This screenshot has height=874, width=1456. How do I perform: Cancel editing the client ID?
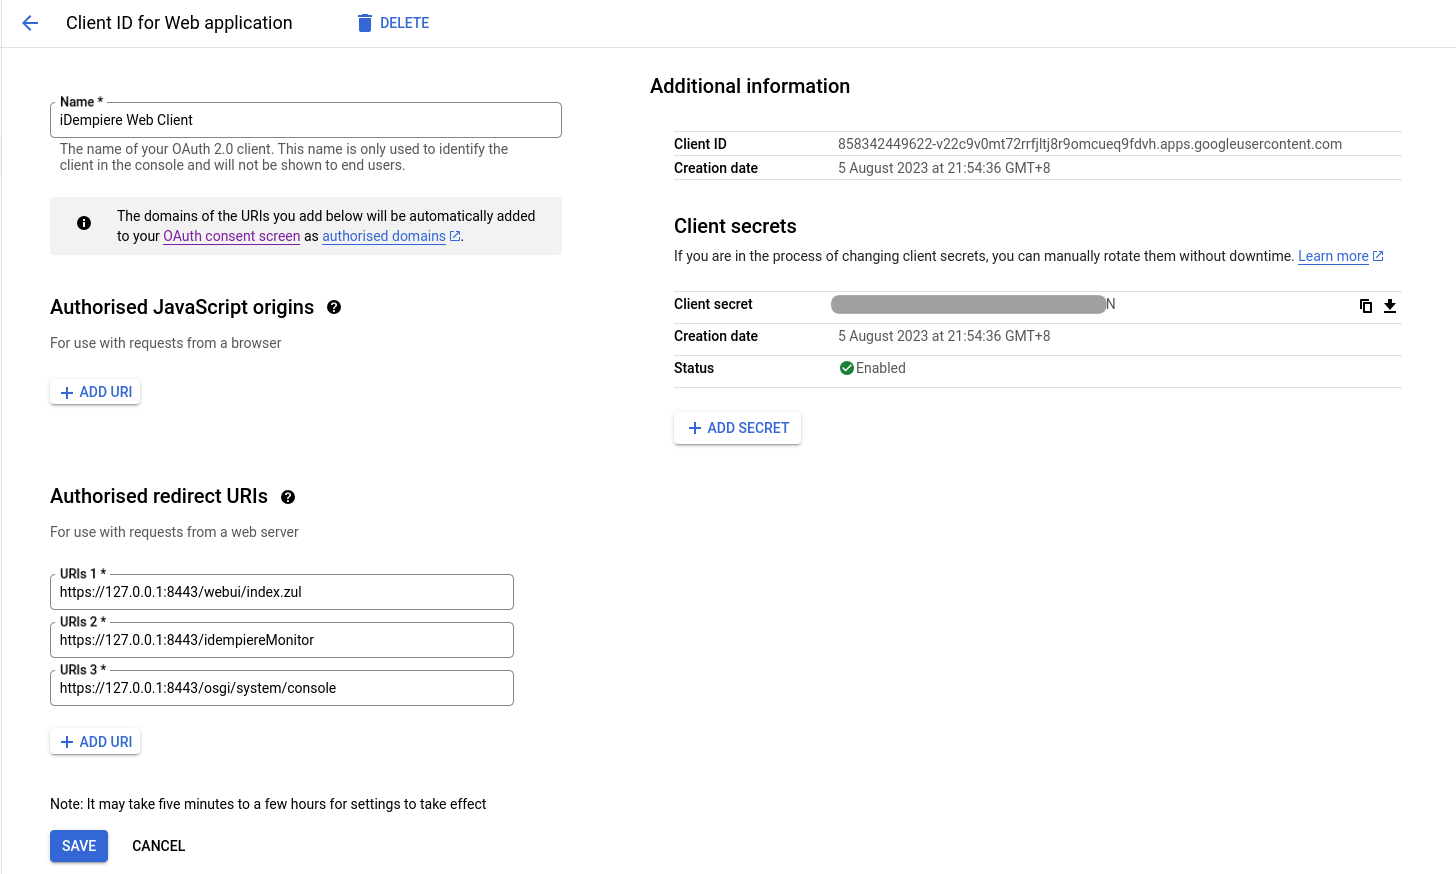tap(158, 846)
